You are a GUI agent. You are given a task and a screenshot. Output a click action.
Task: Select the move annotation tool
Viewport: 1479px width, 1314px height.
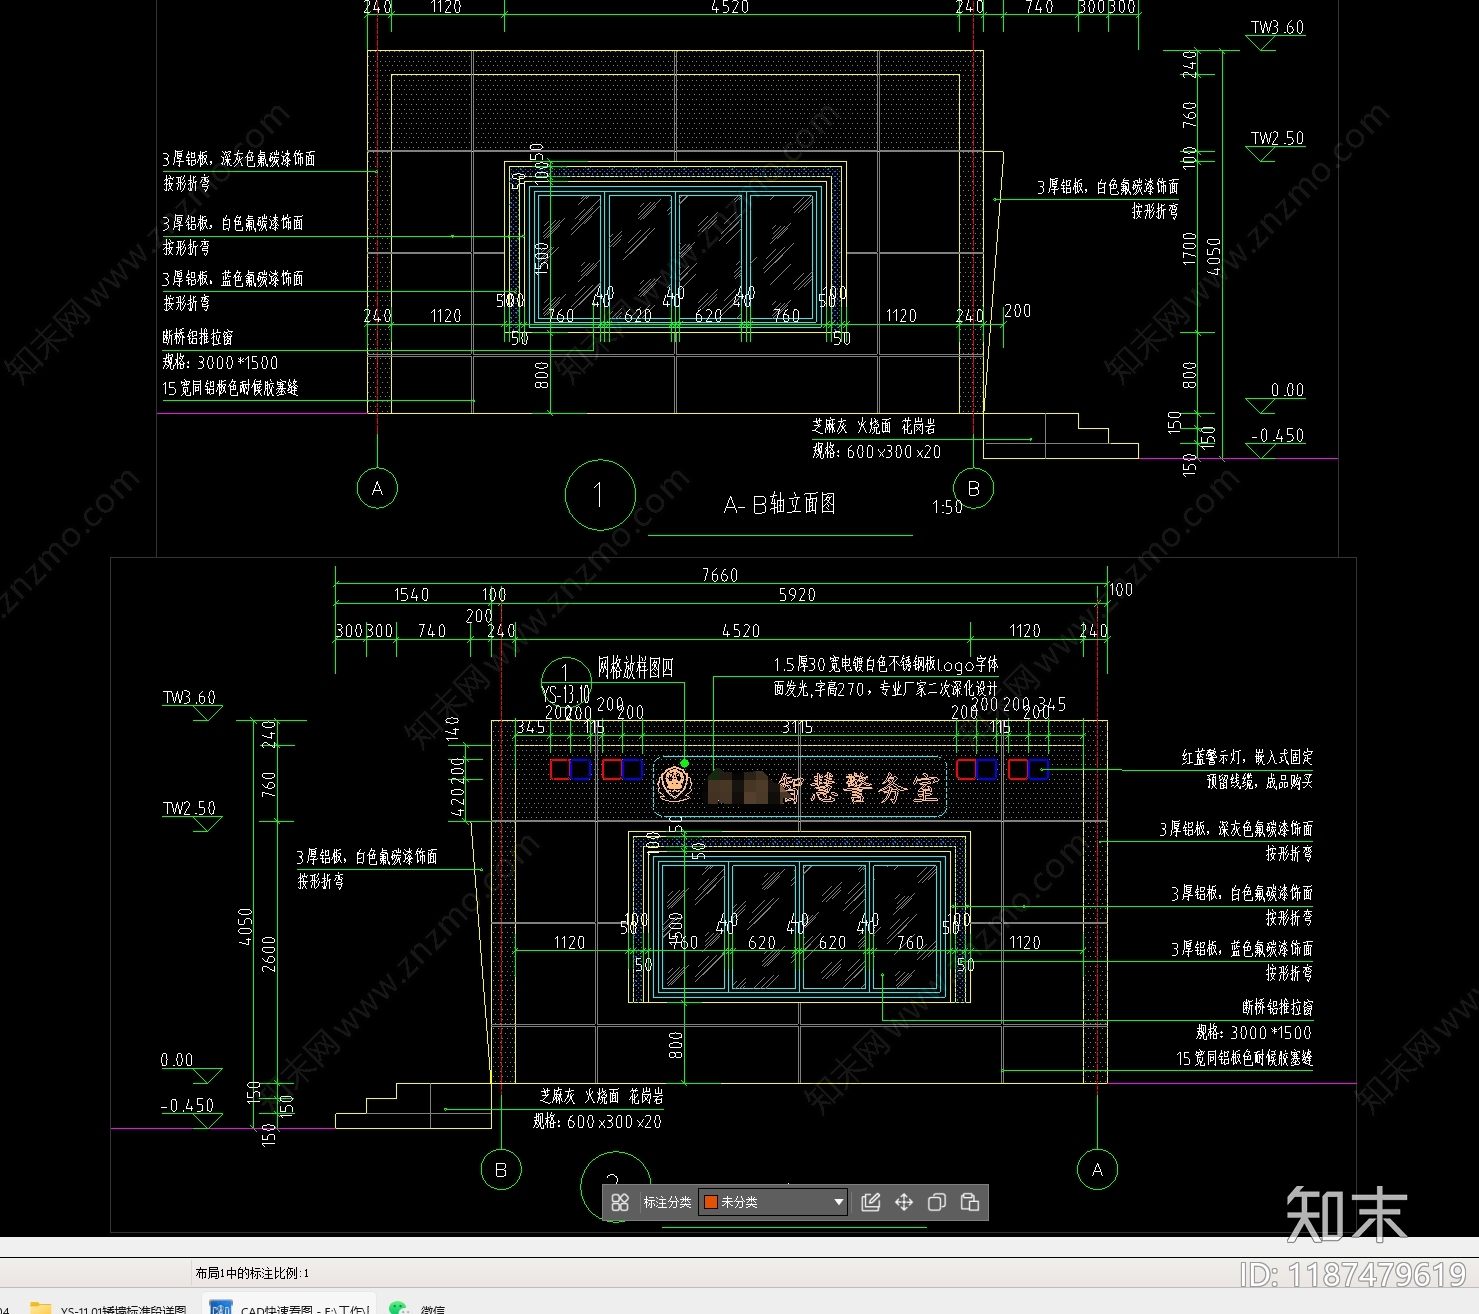(x=904, y=1202)
